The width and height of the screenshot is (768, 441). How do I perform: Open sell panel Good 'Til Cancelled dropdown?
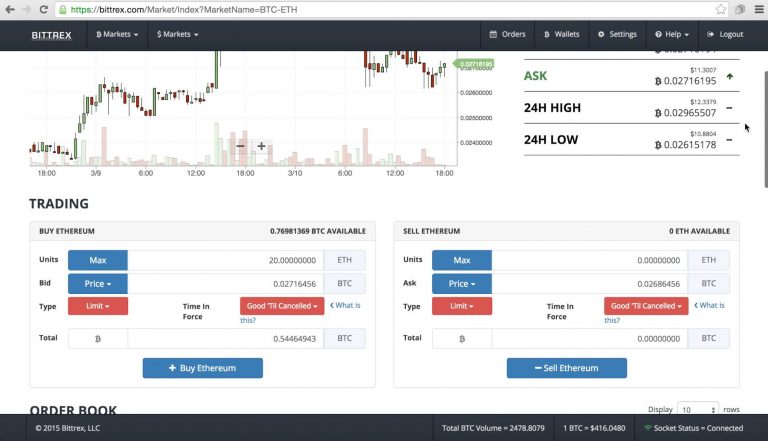(x=646, y=306)
